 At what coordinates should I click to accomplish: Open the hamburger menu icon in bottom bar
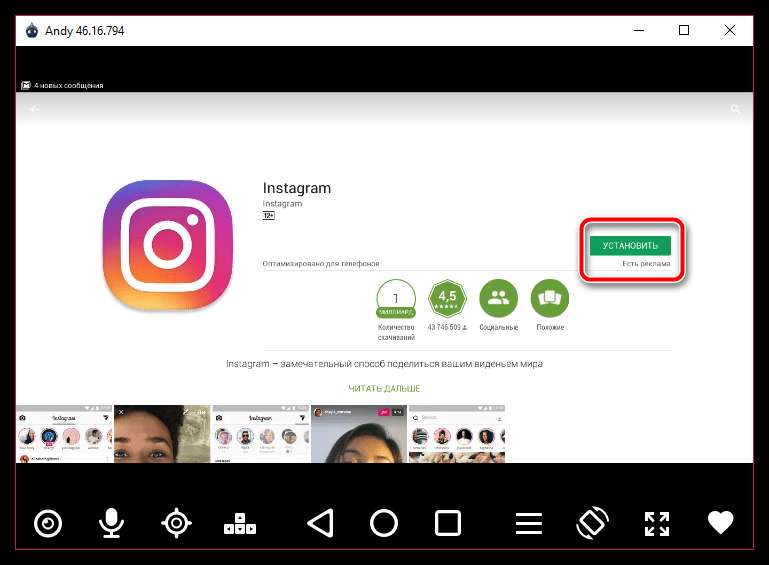(529, 523)
